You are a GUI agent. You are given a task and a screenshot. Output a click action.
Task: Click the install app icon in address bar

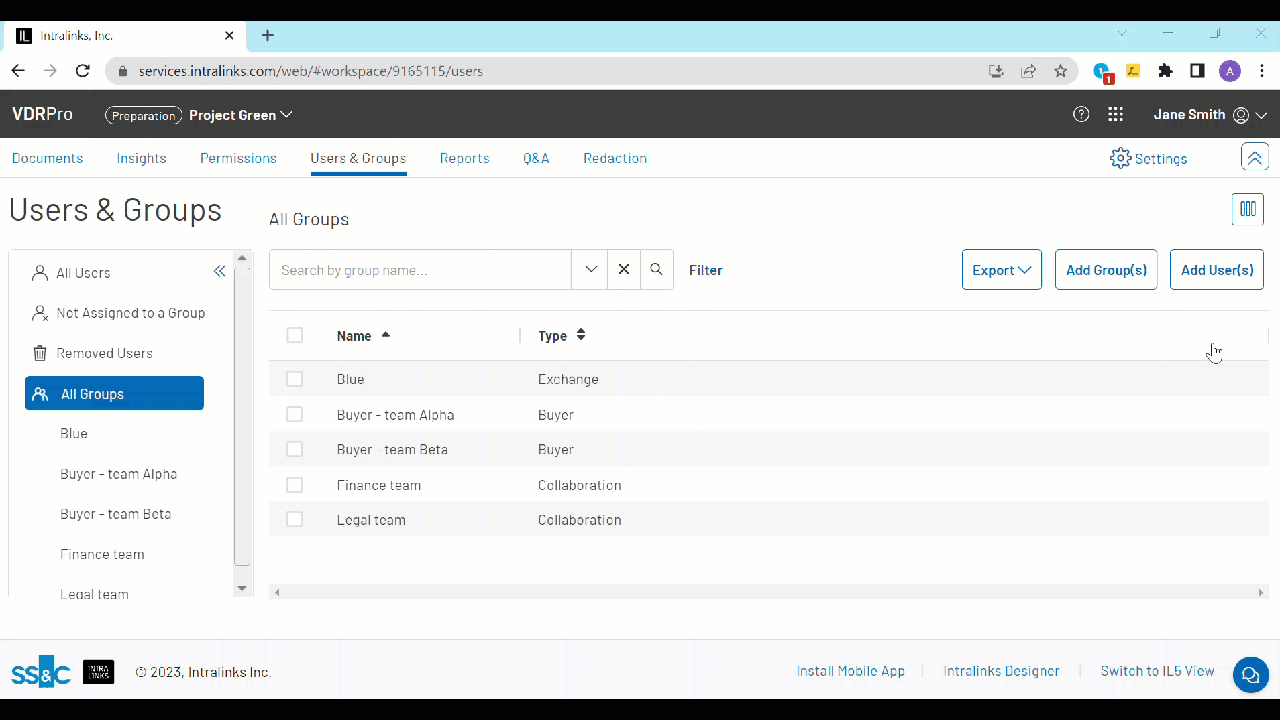point(996,71)
